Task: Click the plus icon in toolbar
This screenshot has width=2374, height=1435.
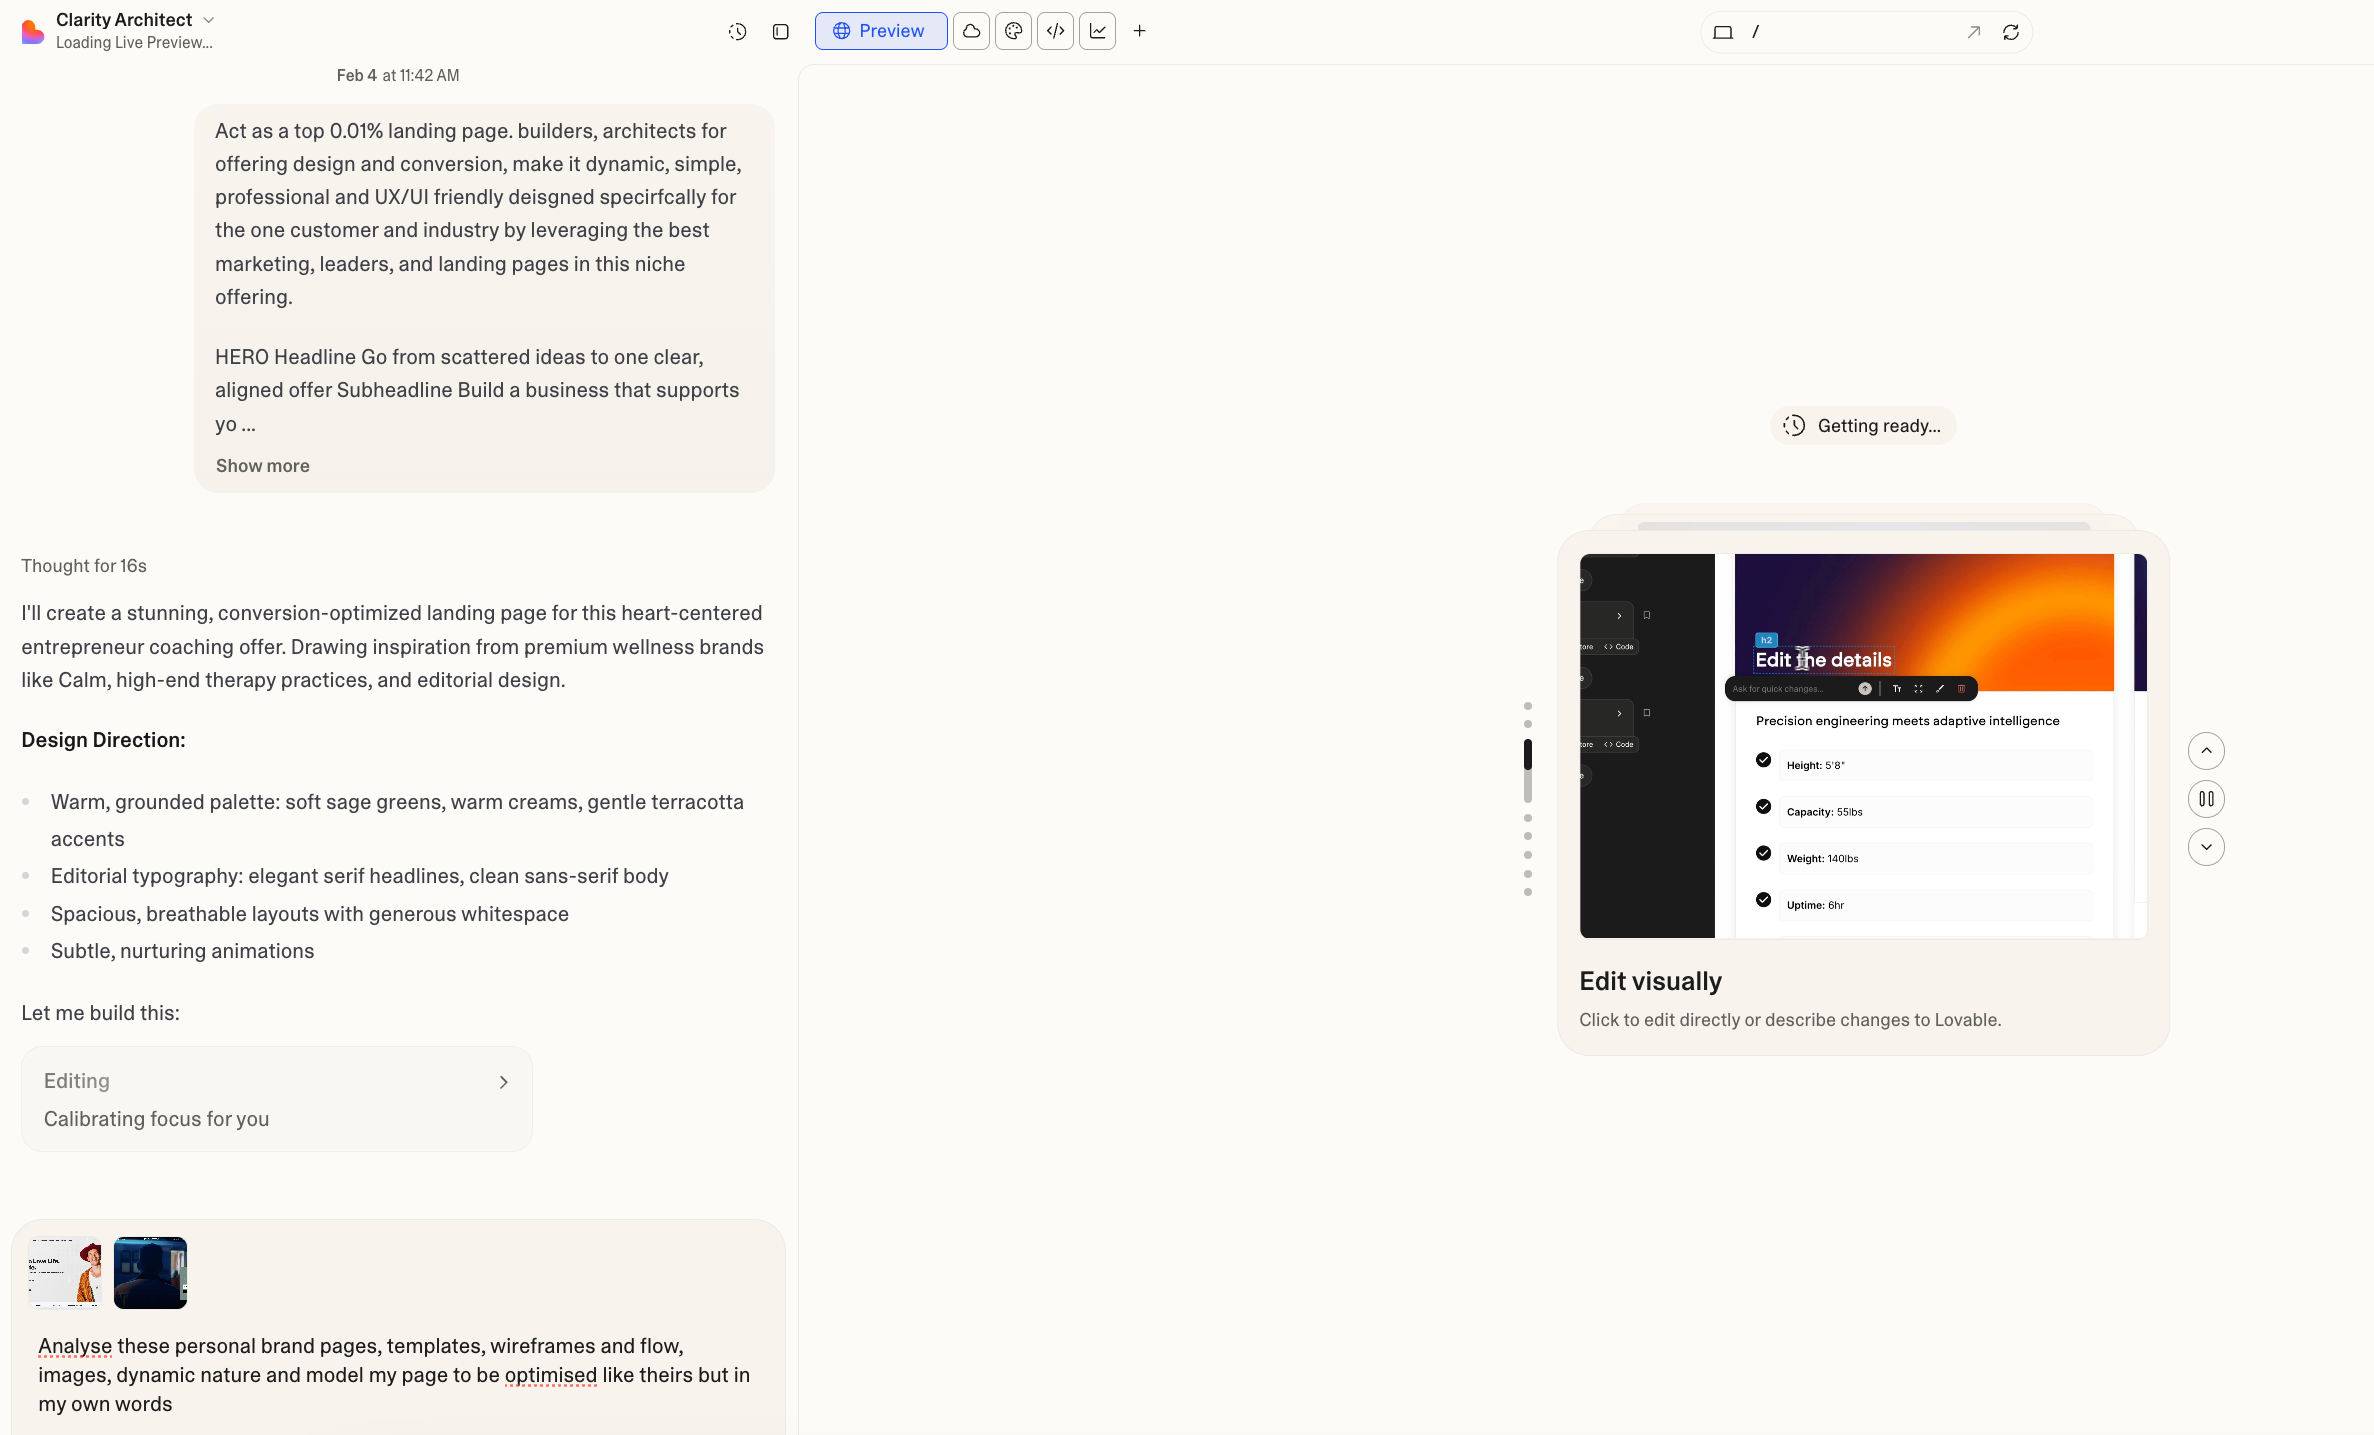Action: click(1139, 31)
